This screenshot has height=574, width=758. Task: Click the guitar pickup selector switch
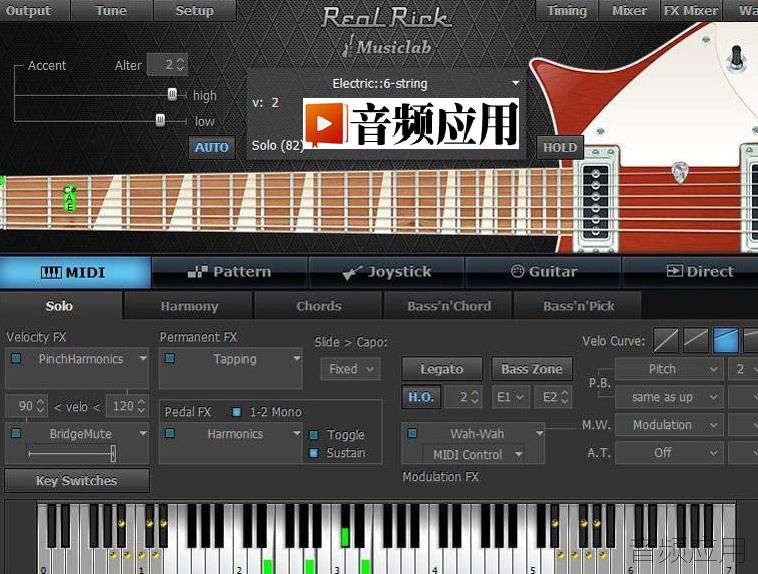(x=737, y=57)
